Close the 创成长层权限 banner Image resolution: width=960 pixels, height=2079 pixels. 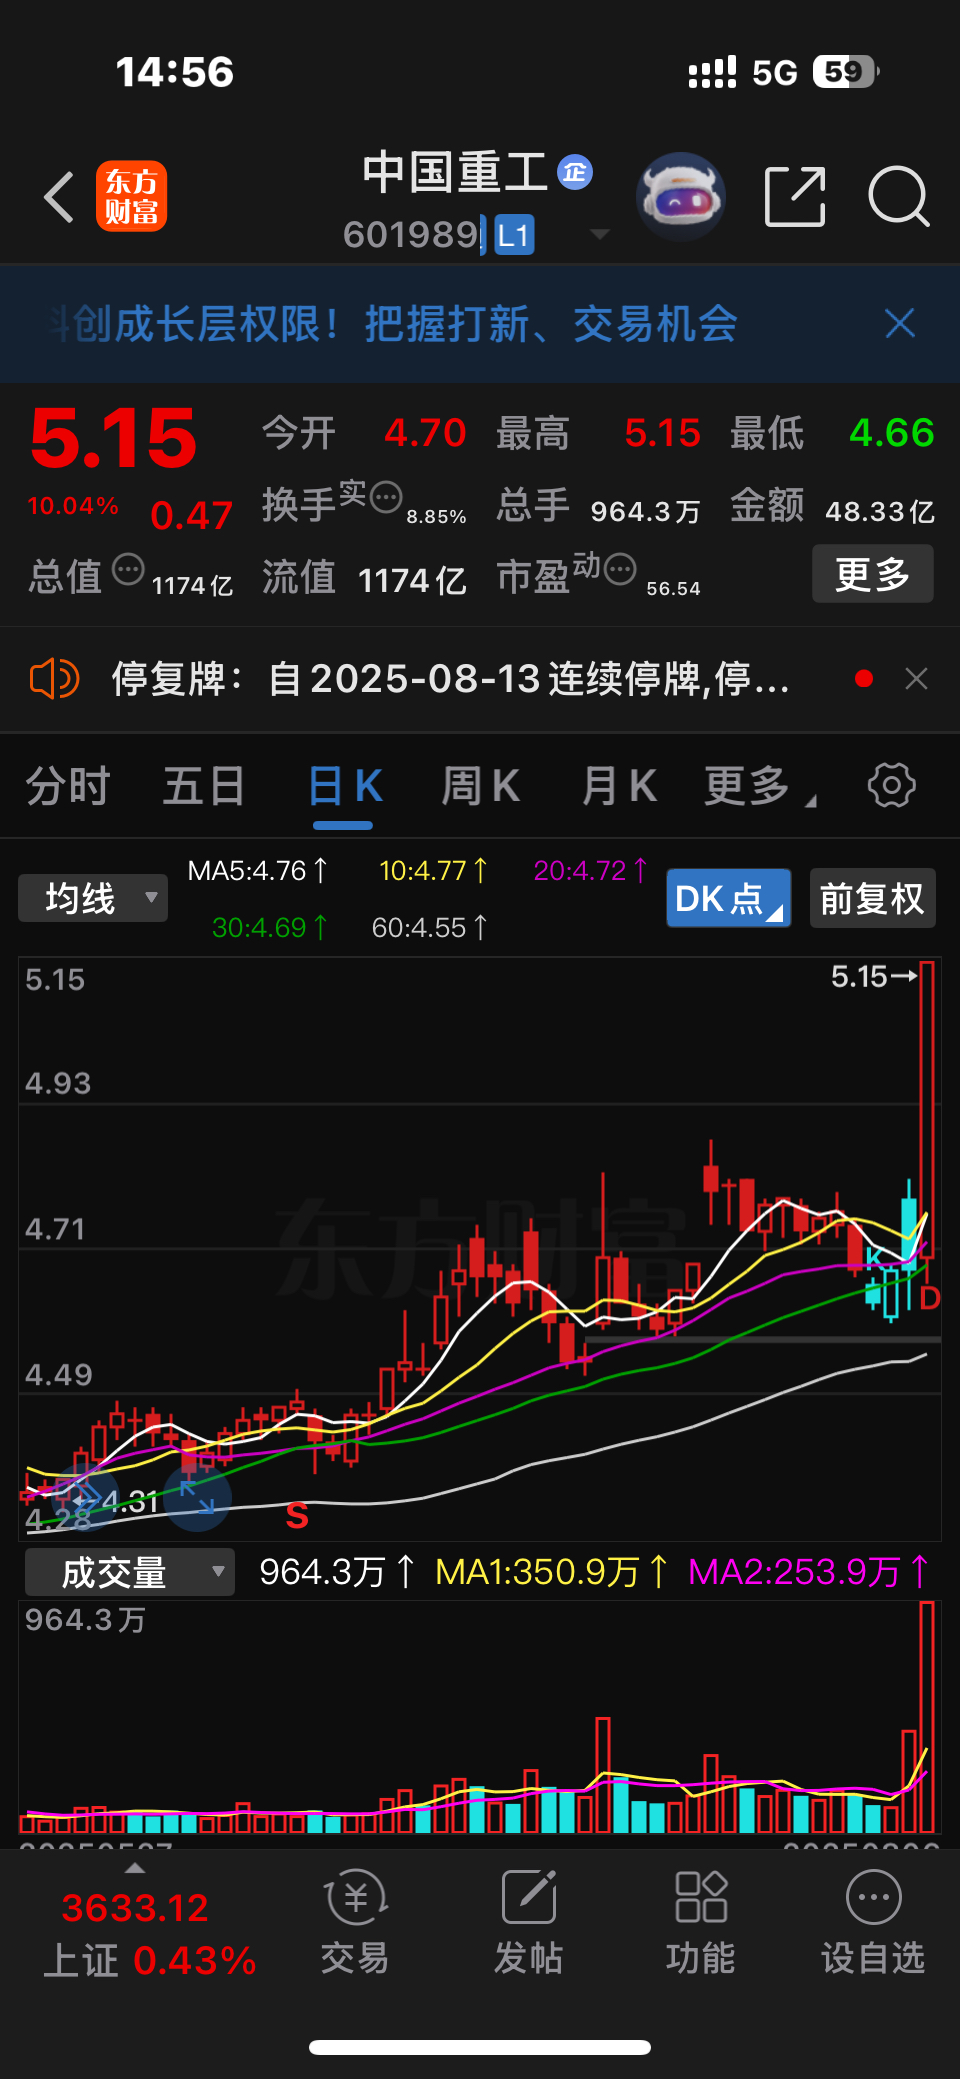pyautogui.click(x=900, y=323)
